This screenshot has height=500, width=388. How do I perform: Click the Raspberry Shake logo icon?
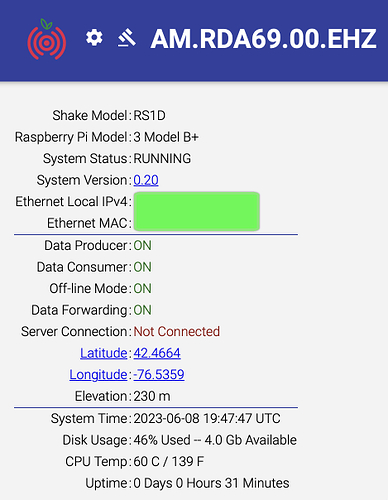pos(47,39)
